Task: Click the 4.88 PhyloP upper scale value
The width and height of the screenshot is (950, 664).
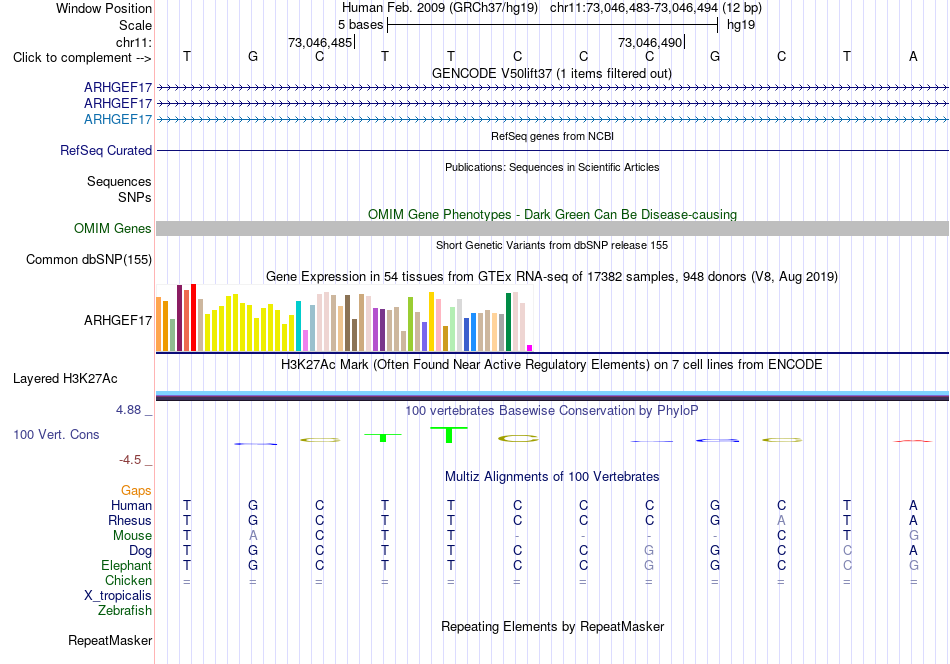Action: [128, 410]
